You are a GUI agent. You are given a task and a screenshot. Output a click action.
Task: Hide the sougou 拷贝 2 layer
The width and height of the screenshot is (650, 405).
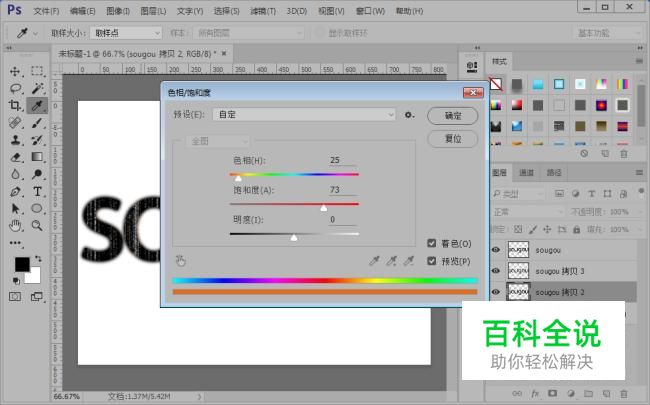pos(496,292)
